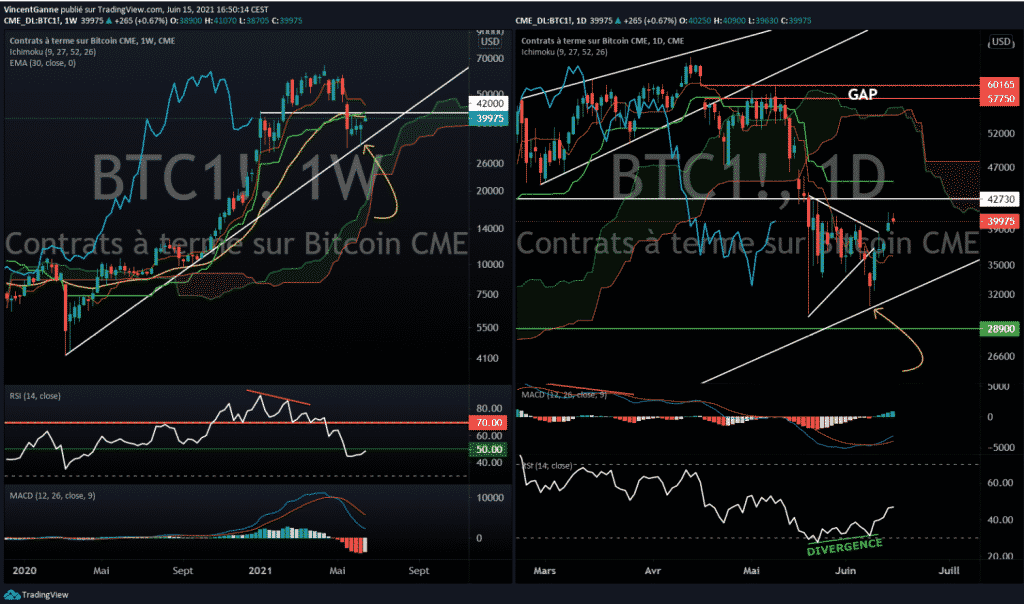Select the 60165 red price label
The image size is (1024, 604).
tap(1000, 87)
